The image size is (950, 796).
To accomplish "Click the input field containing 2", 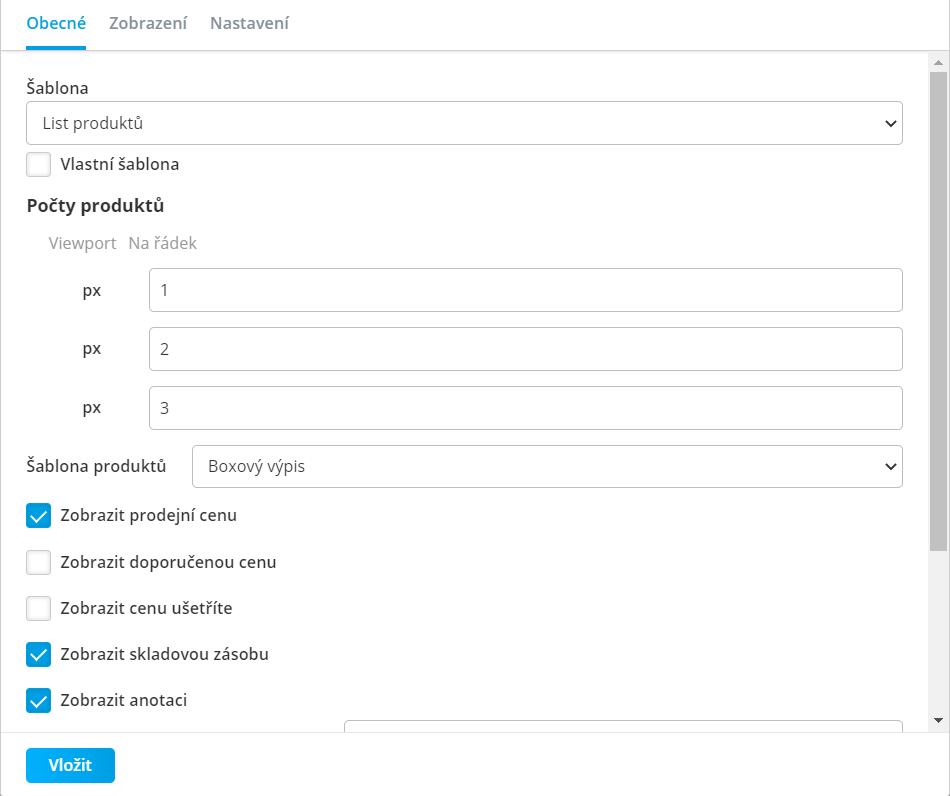I will pyautogui.click(x=526, y=349).
